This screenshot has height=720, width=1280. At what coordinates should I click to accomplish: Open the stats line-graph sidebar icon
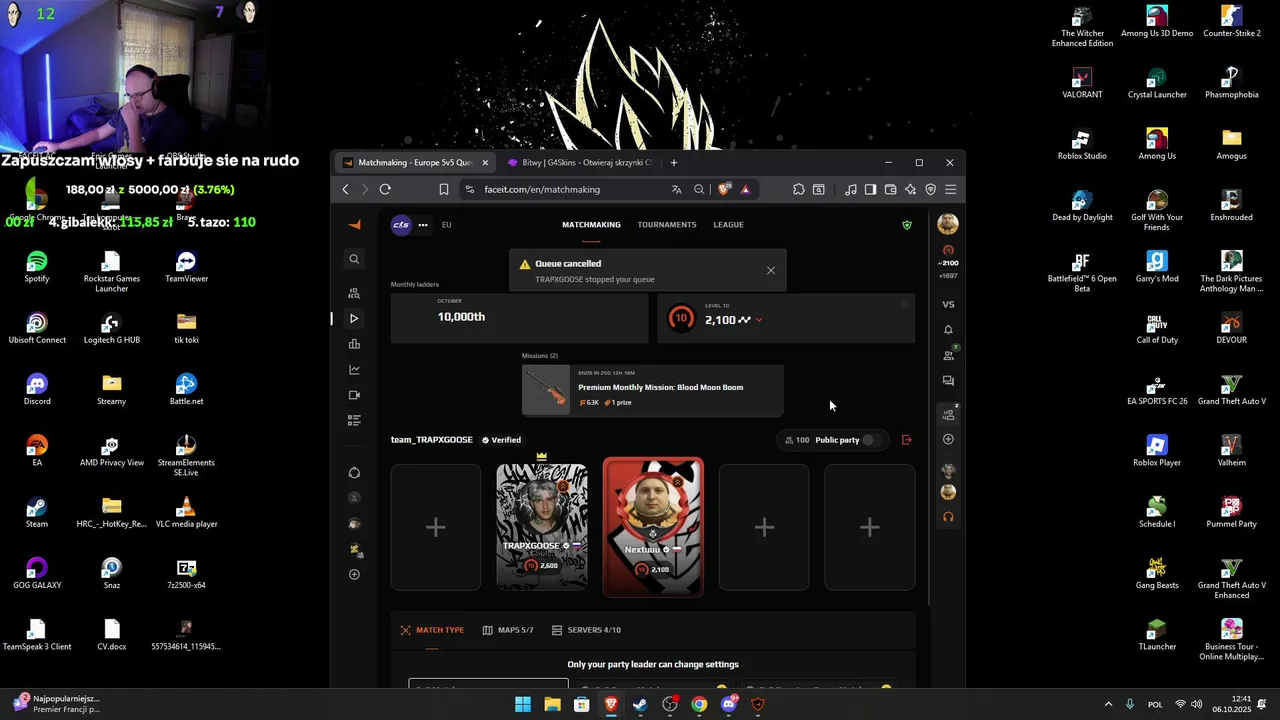(x=354, y=370)
